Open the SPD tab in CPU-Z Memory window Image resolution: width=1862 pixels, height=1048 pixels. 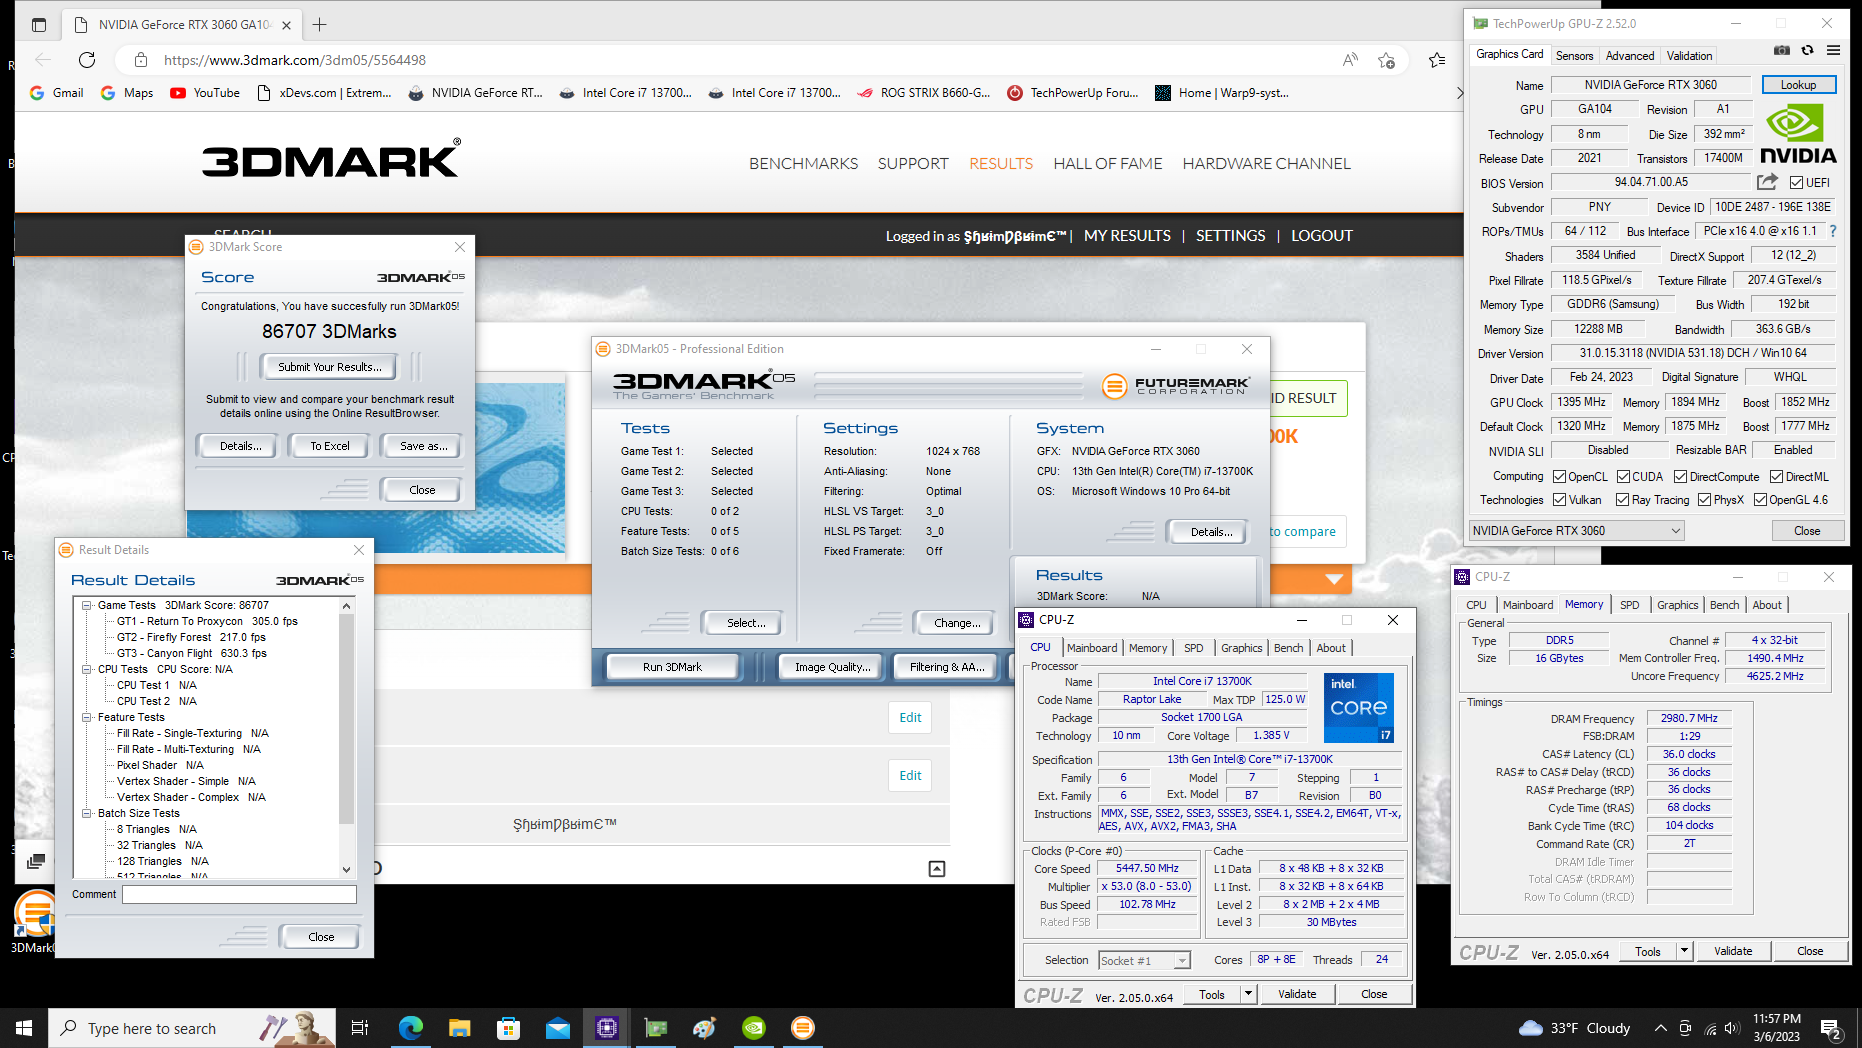tap(1629, 605)
